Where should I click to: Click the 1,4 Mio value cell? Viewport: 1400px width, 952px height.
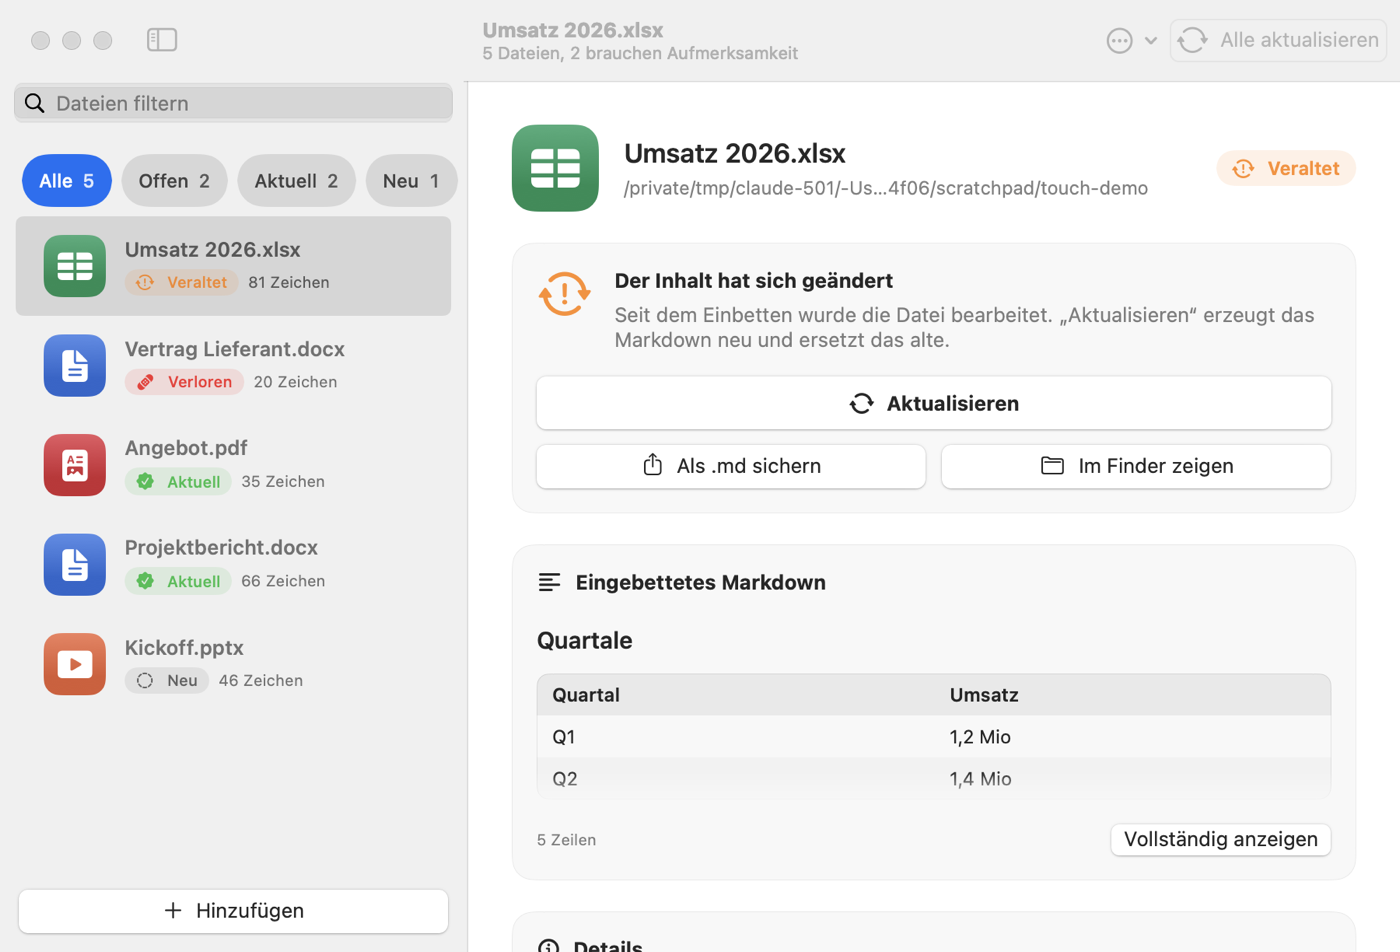(980, 779)
